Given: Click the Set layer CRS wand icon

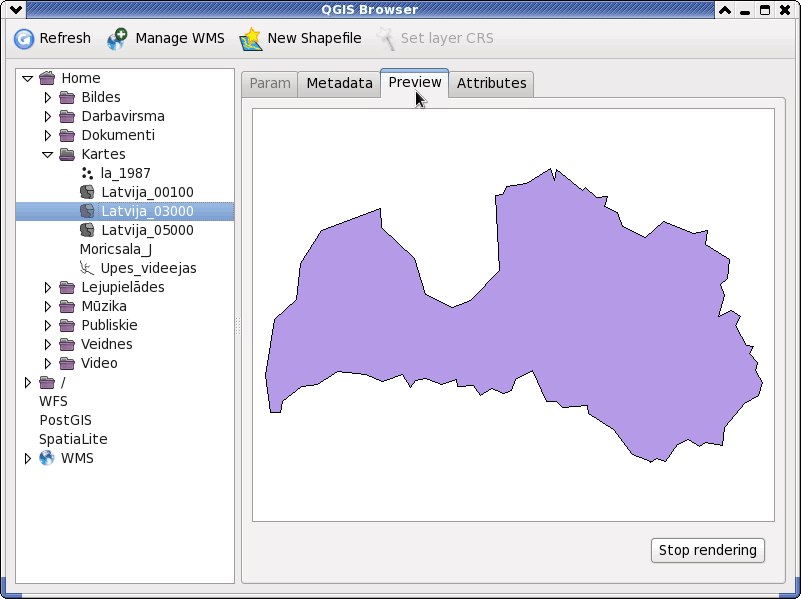Looking at the screenshot, I should [x=386, y=39].
